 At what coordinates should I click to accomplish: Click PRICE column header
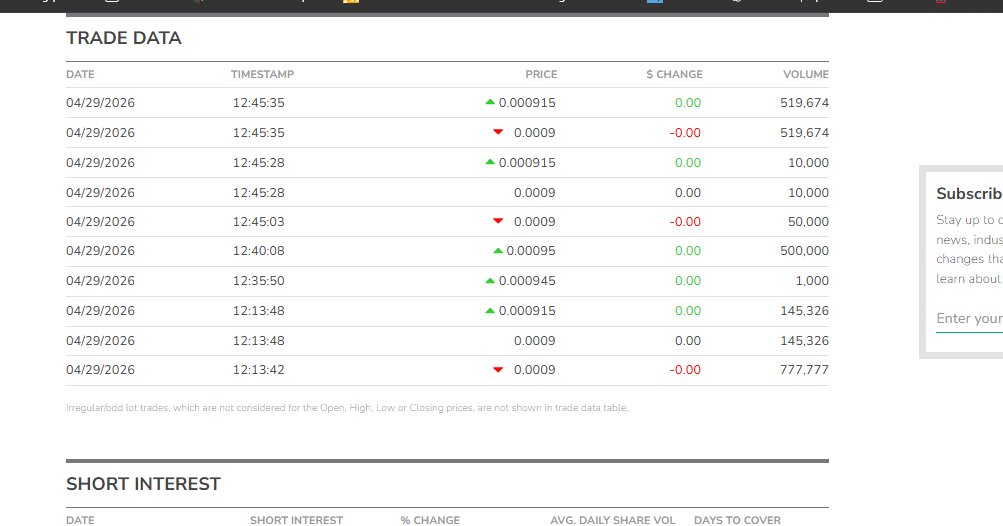(541, 74)
